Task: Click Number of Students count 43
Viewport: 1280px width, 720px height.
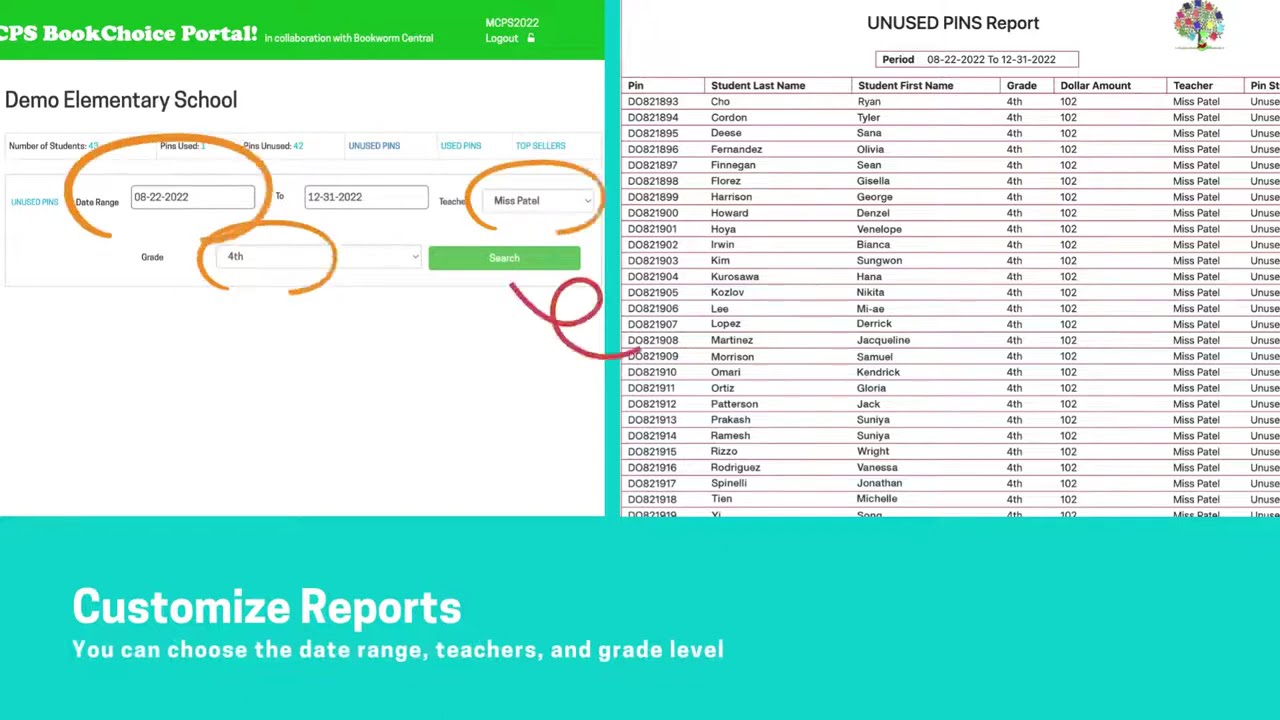Action: pyautogui.click(x=93, y=146)
